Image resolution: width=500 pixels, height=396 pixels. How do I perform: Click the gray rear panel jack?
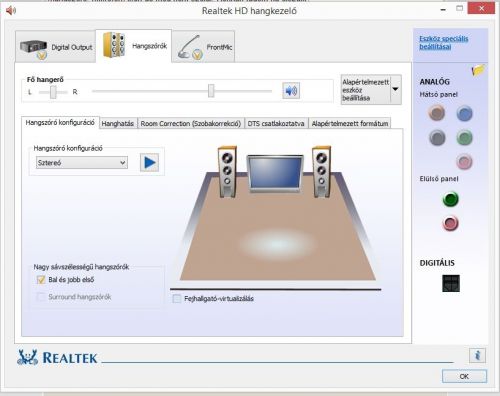[x=437, y=138]
